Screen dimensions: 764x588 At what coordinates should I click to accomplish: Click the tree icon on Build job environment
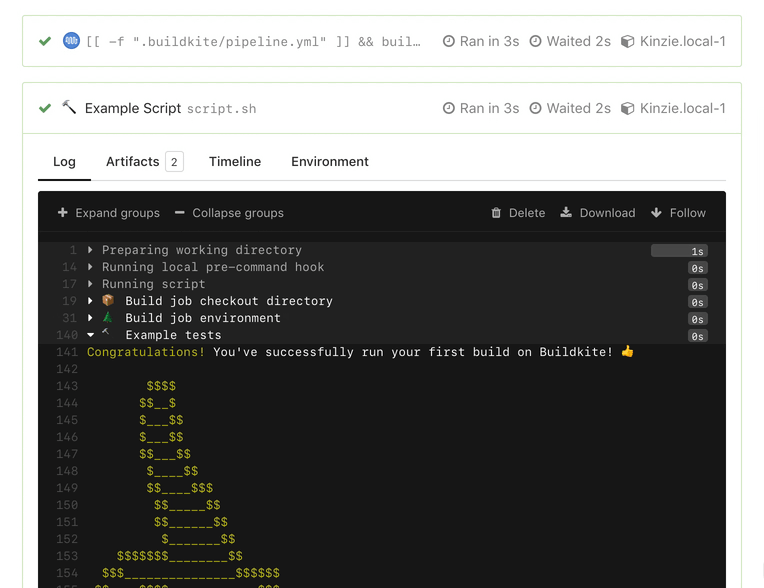pyautogui.click(x=108, y=318)
